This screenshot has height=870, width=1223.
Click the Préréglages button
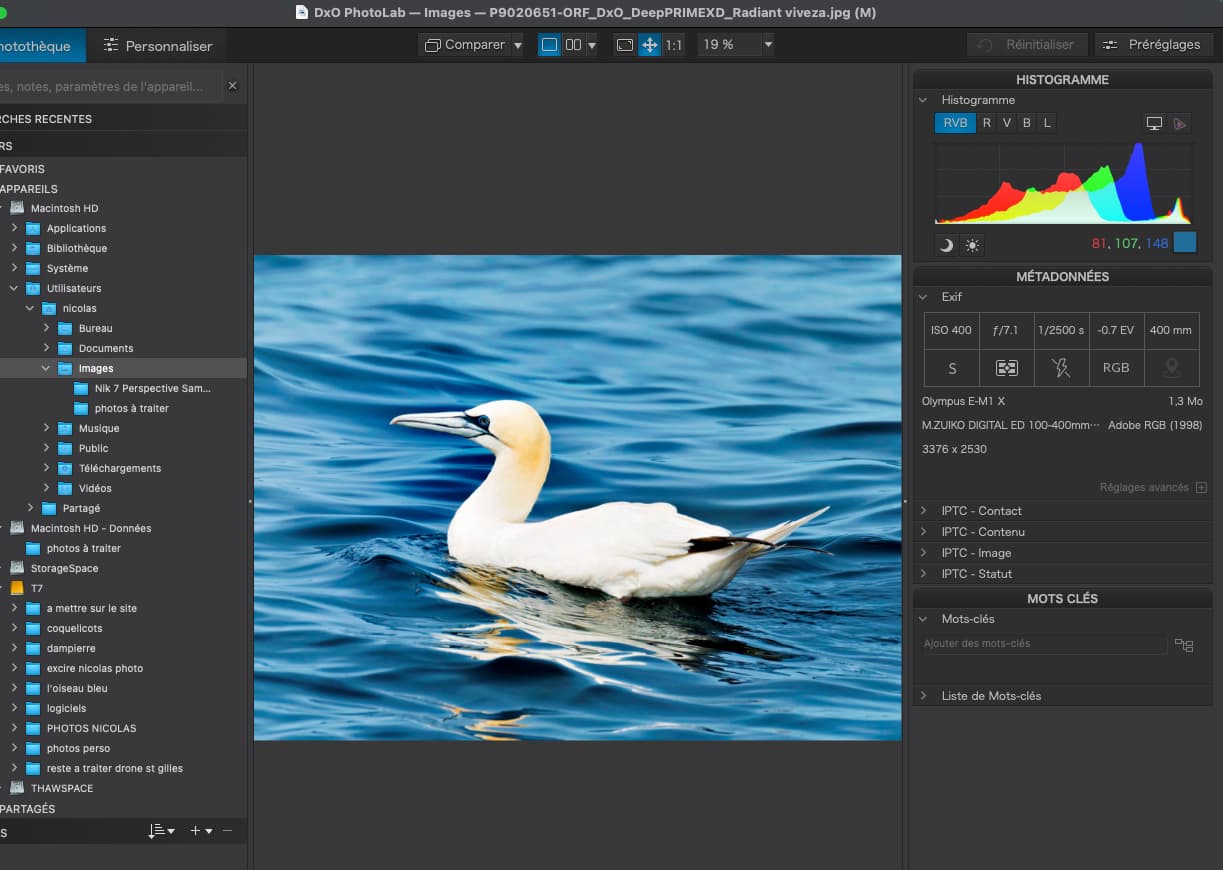pyautogui.click(x=1154, y=45)
